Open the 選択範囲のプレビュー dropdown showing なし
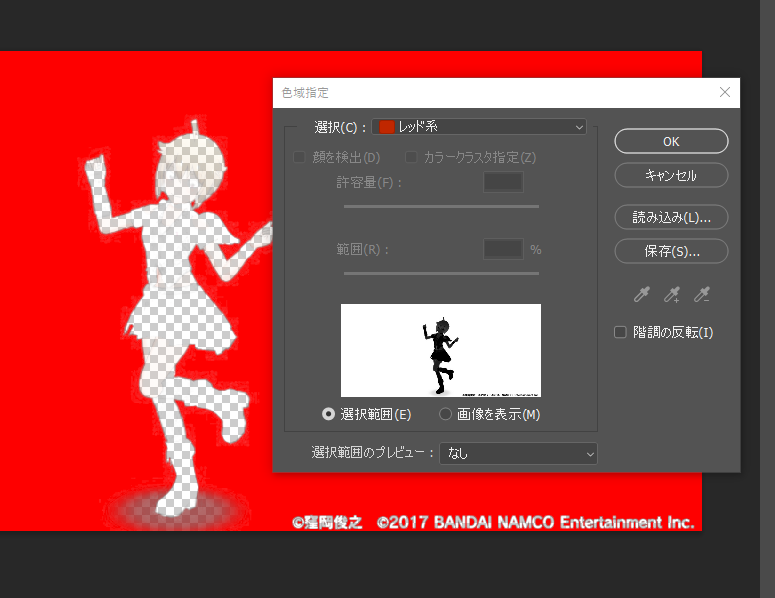775x598 pixels. 518,454
